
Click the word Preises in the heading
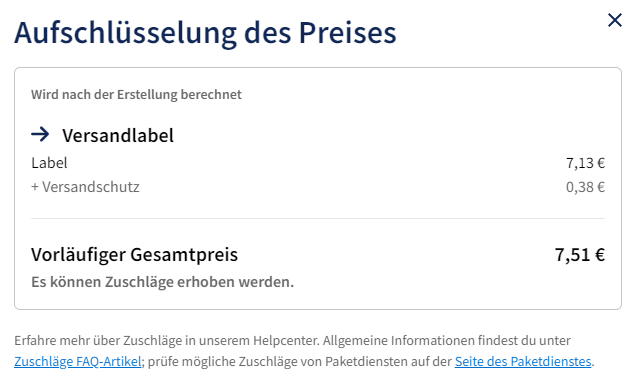347,32
